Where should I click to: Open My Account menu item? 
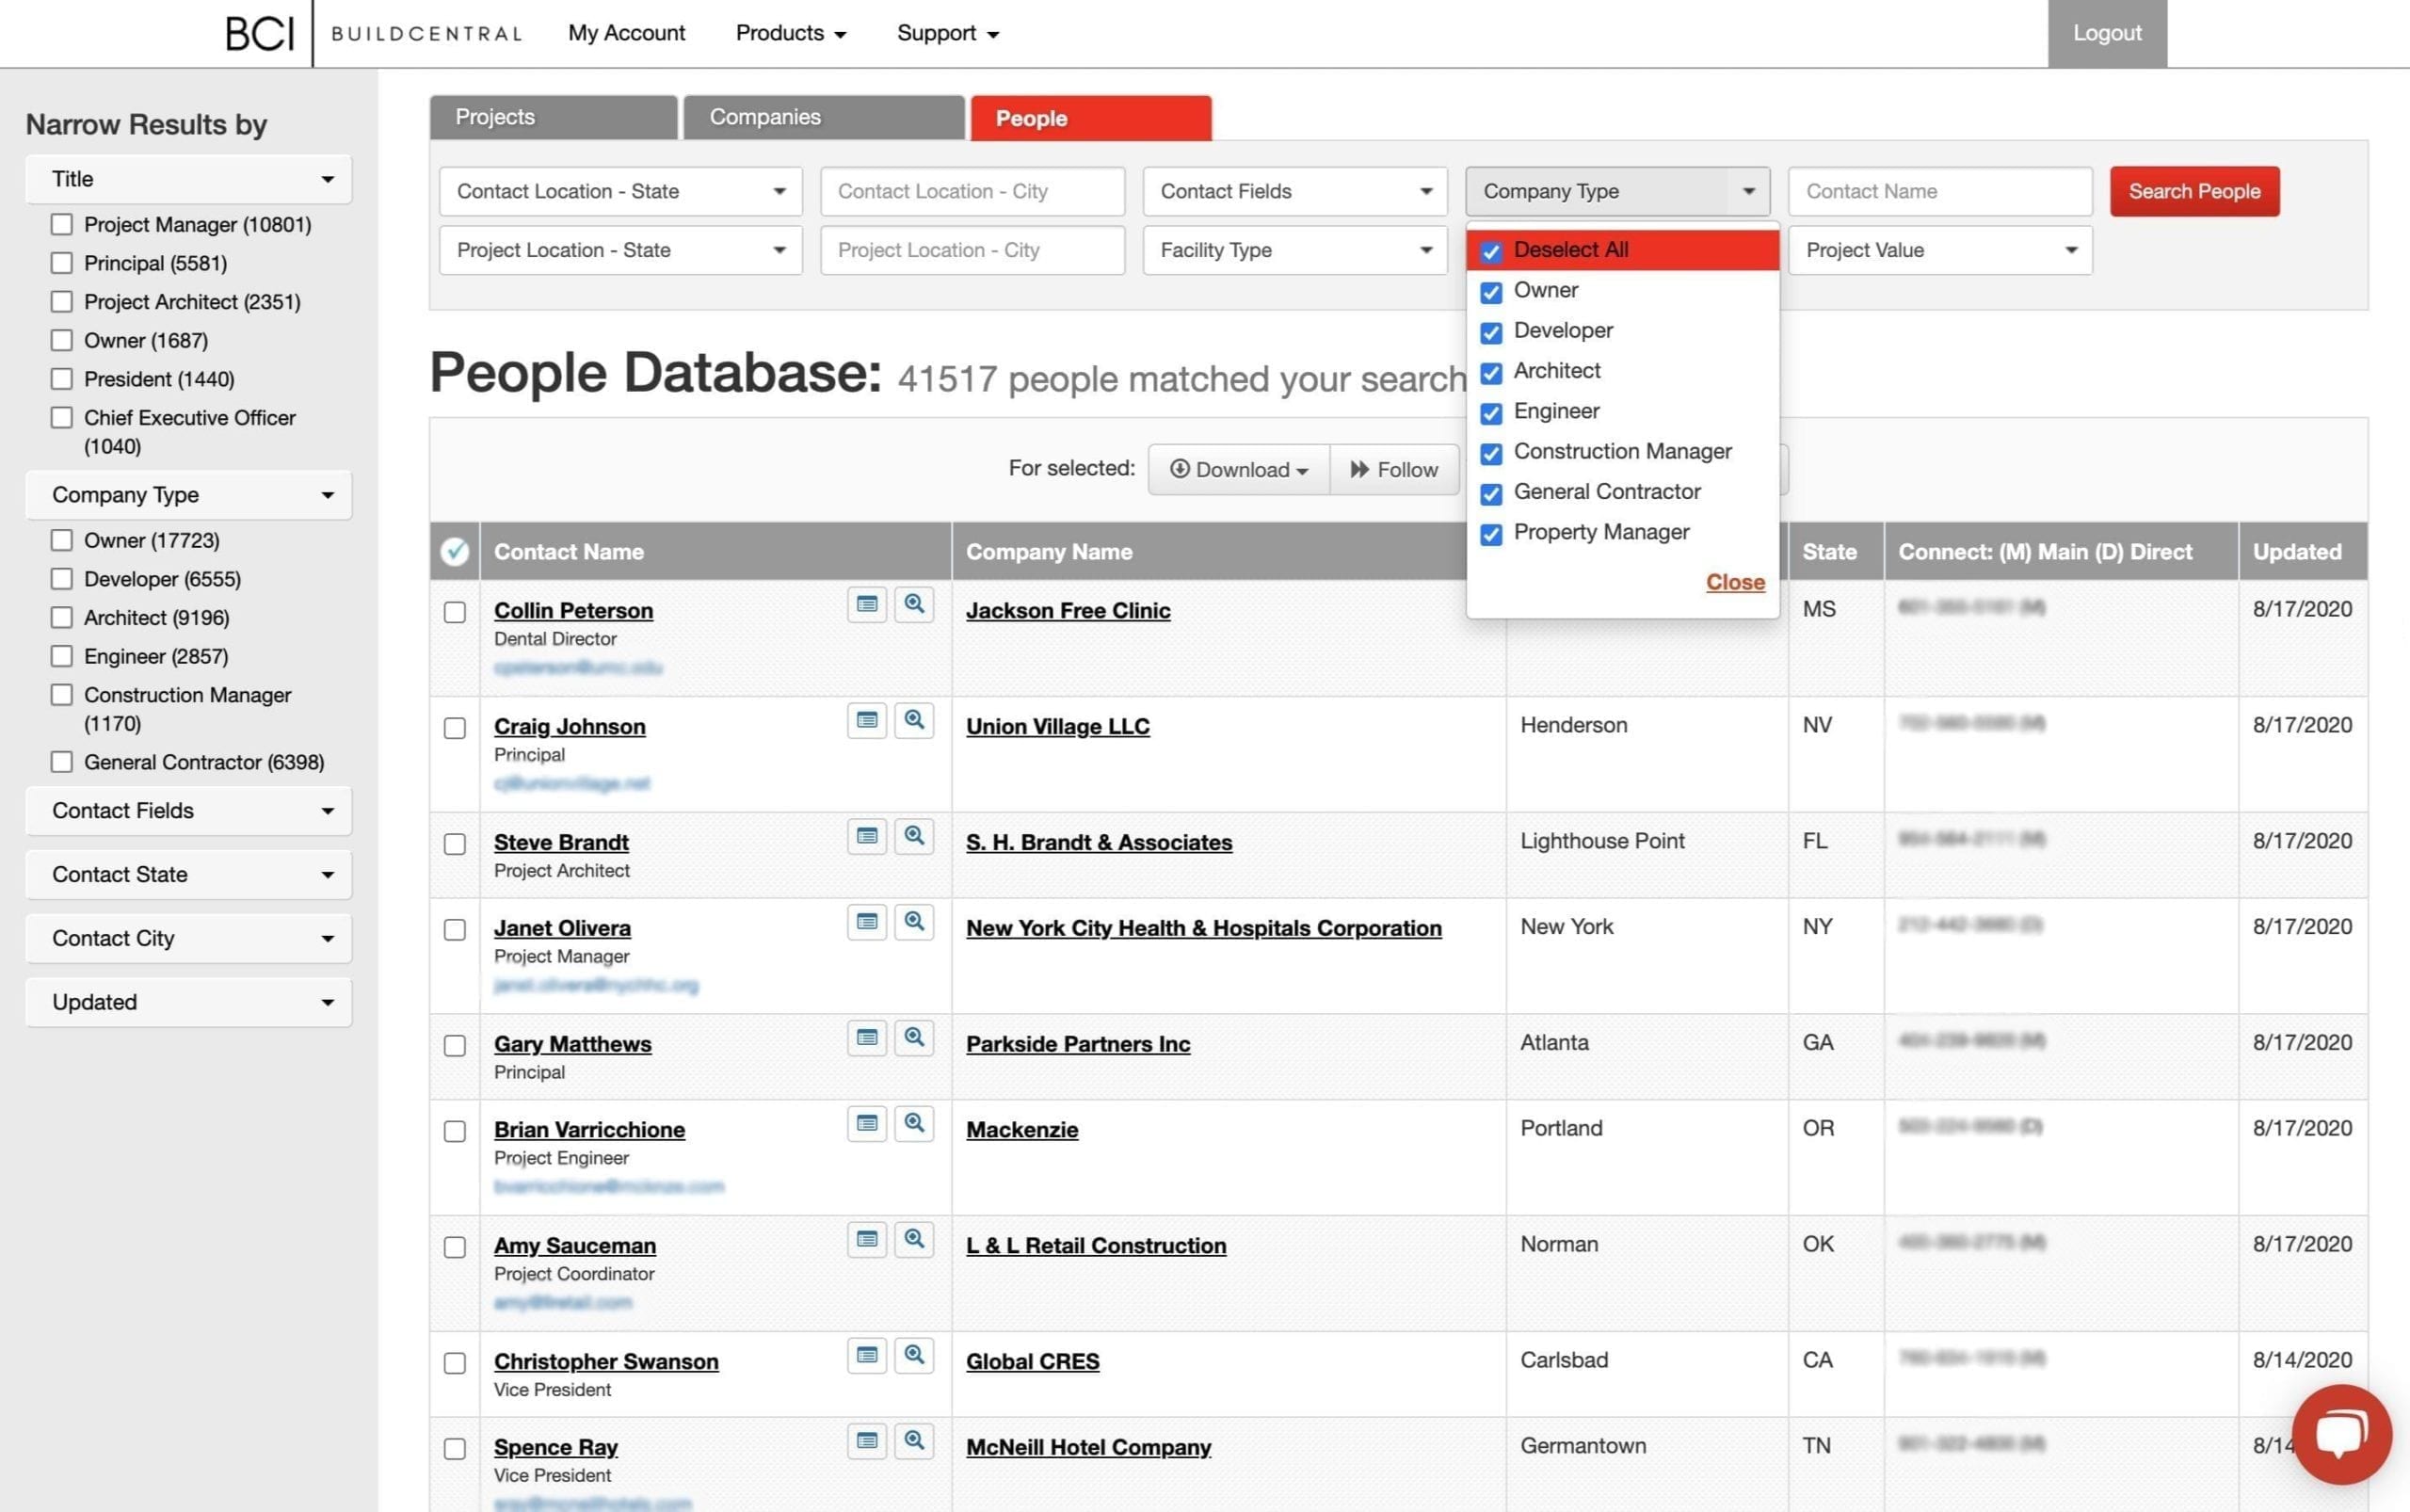click(626, 33)
